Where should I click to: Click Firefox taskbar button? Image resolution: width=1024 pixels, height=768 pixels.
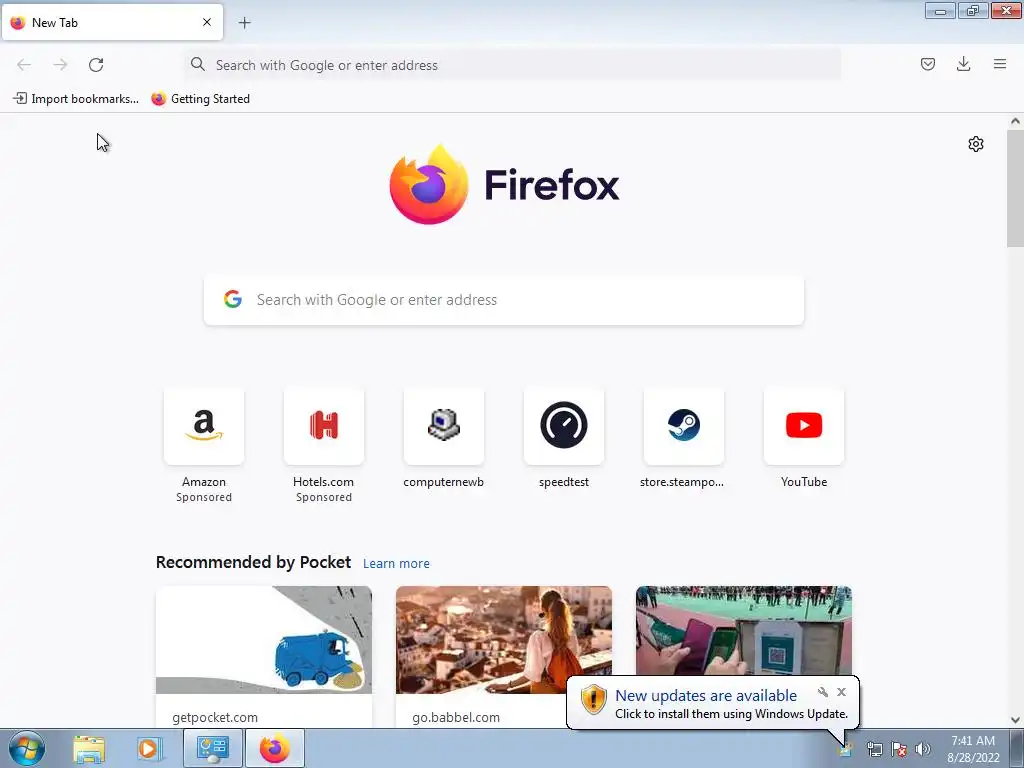275,748
